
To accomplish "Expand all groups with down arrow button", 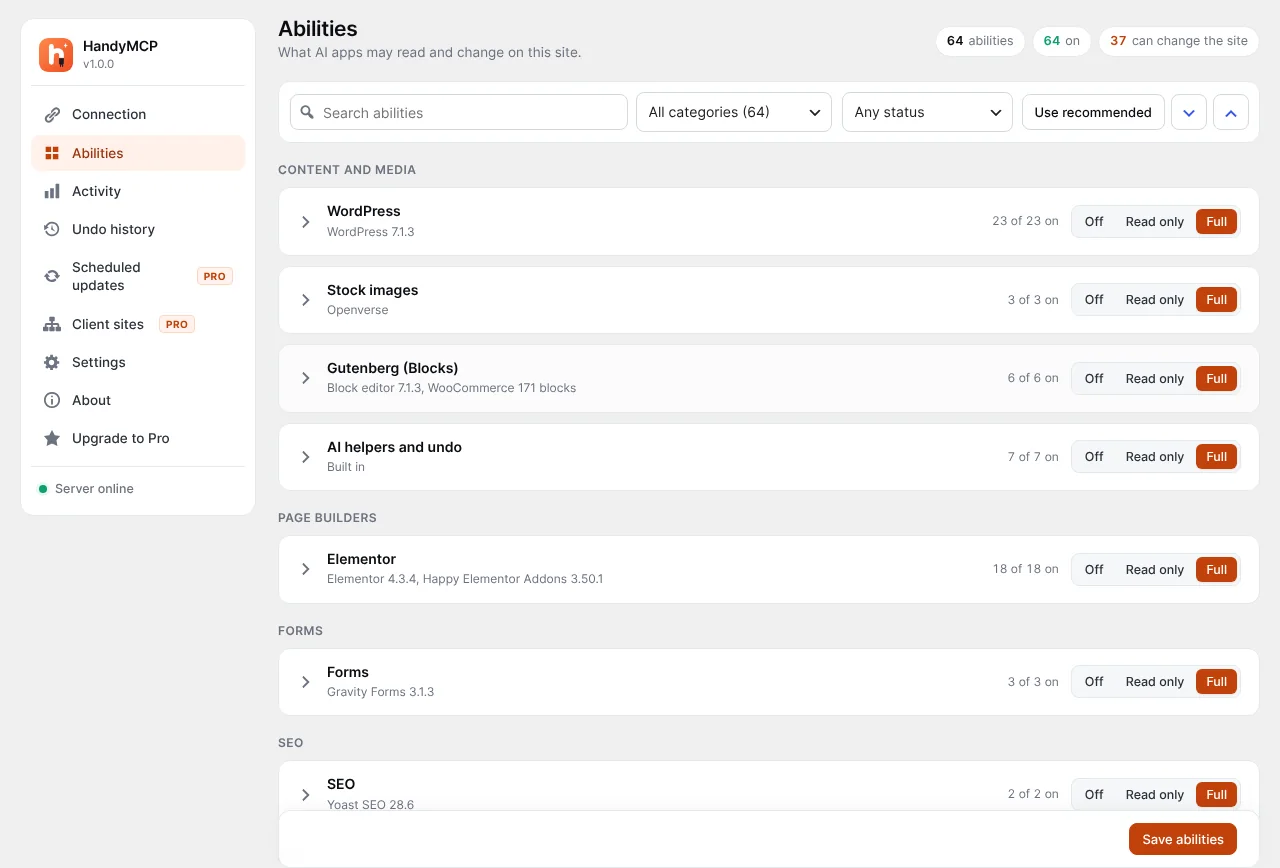I will pos(1189,112).
